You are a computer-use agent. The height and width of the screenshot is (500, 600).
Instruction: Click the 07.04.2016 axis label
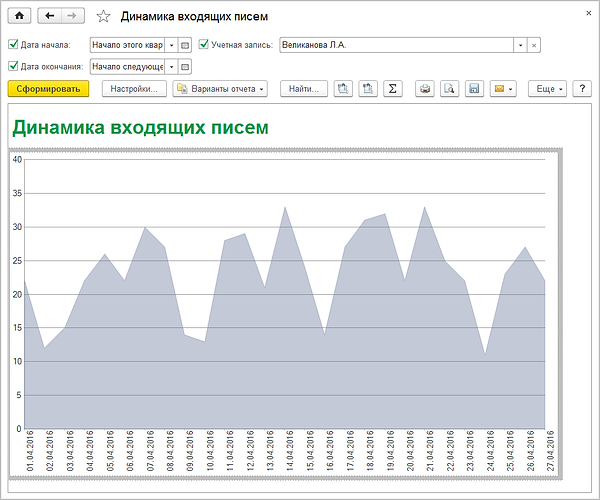tap(150, 451)
